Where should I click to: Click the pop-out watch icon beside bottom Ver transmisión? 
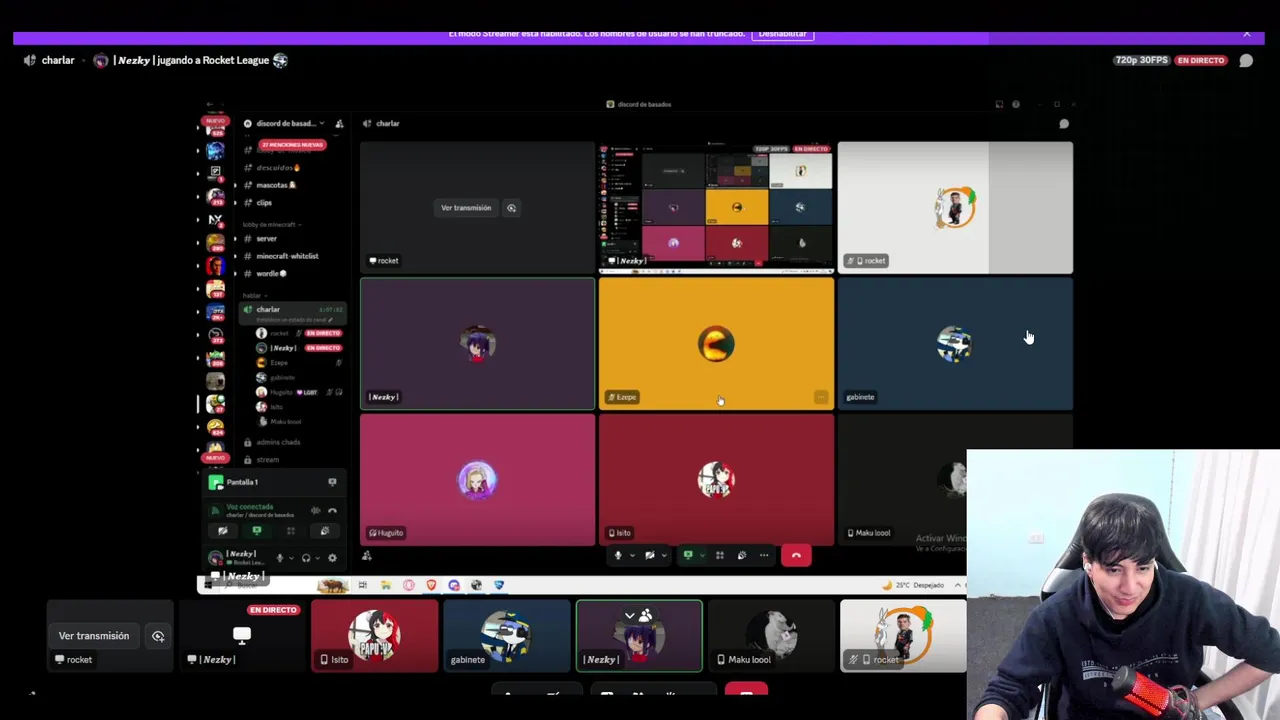(158, 636)
